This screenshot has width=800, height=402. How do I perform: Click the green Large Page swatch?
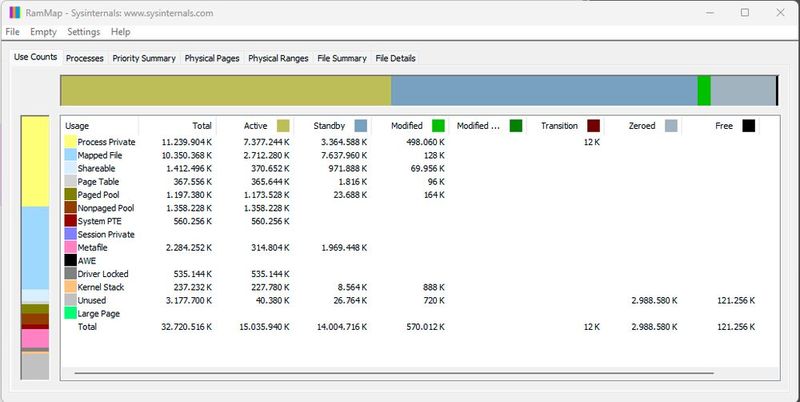[x=70, y=313]
